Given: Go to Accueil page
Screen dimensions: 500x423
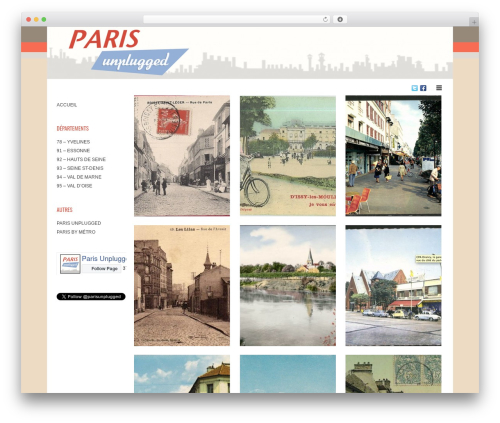Looking at the screenshot, I should [67, 105].
